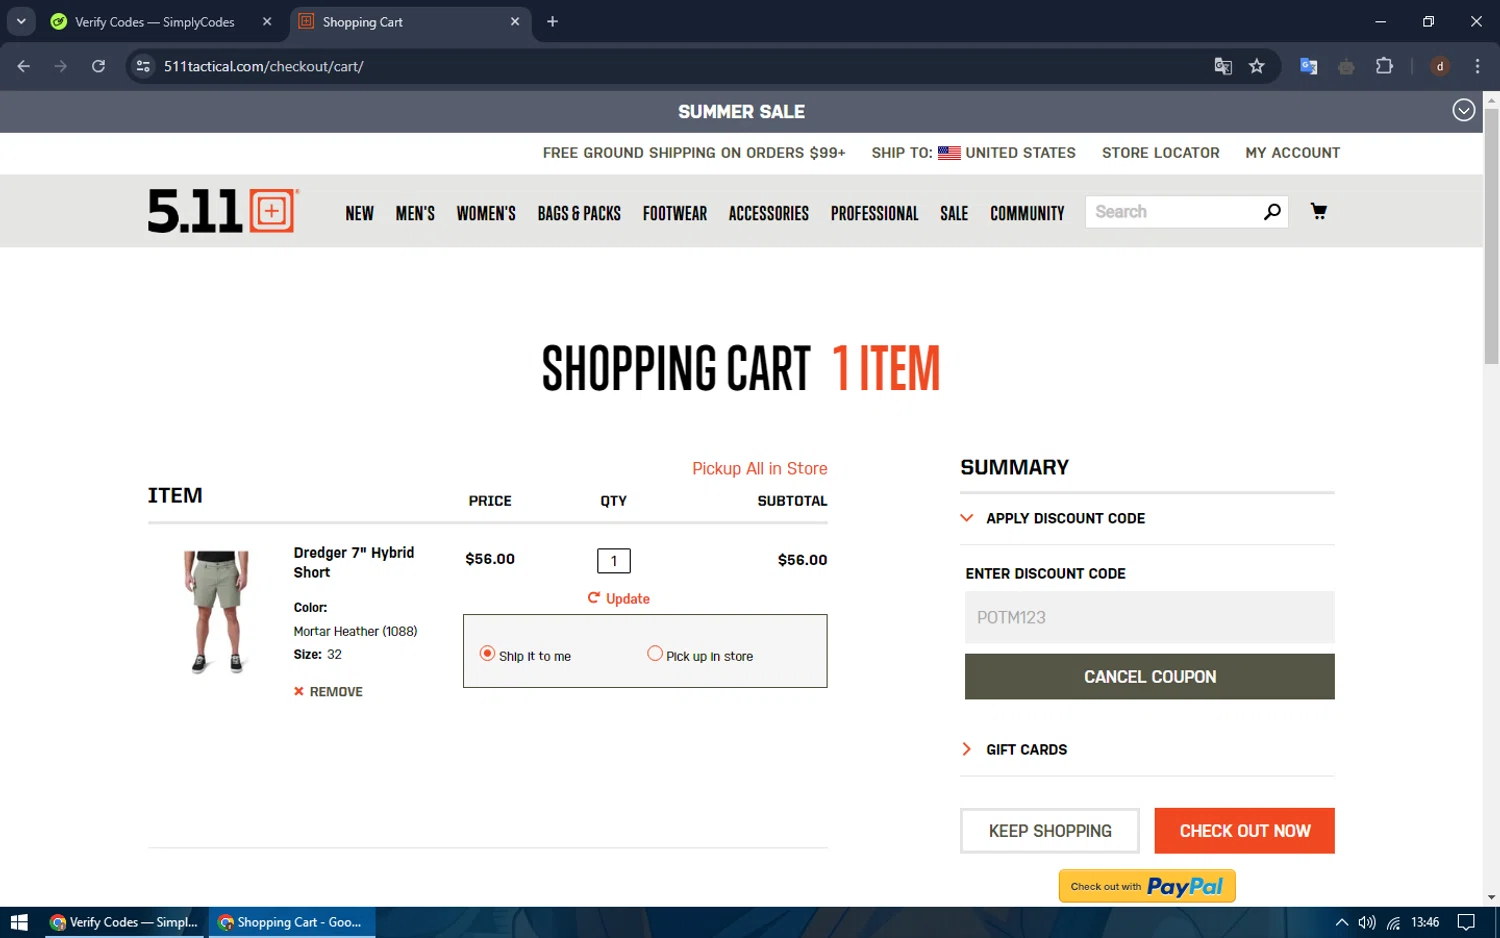Click Keep Shopping button
1500x938 pixels.
tap(1050, 831)
